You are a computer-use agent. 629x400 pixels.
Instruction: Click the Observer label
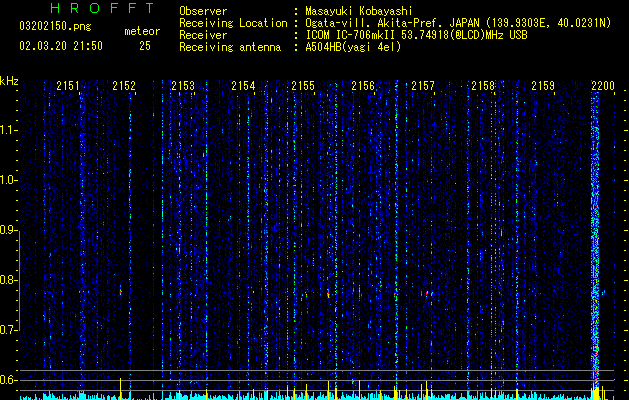(203, 11)
